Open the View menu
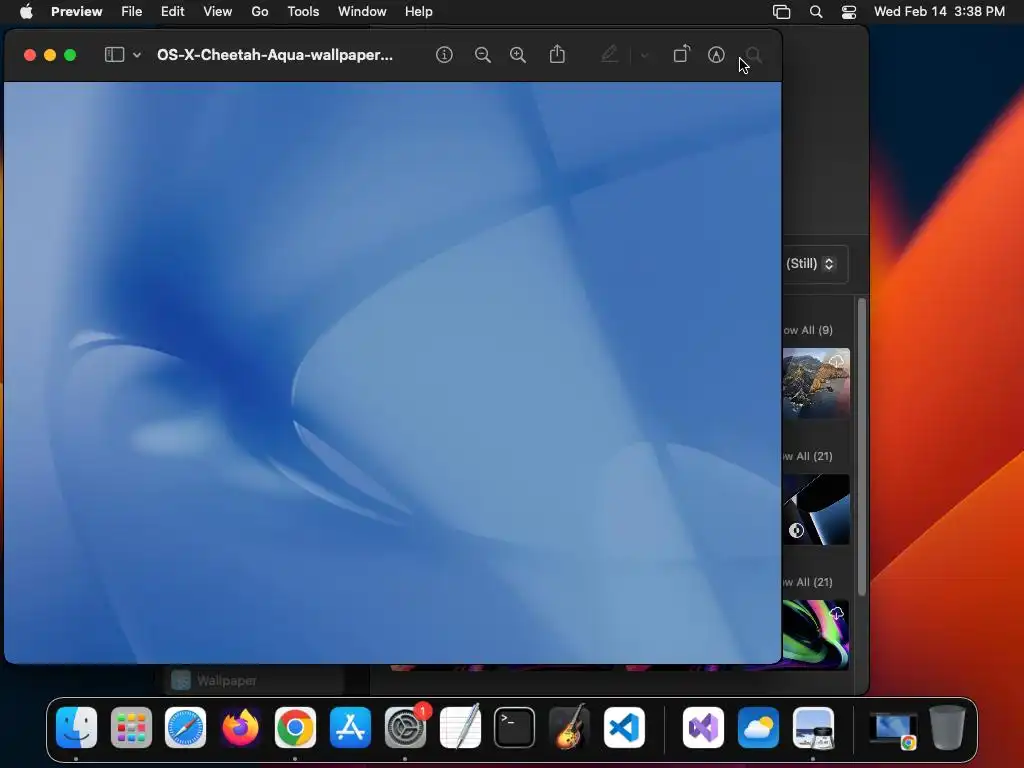This screenshot has width=1024, height=768. pyautogui.click(x=217, y=12)
